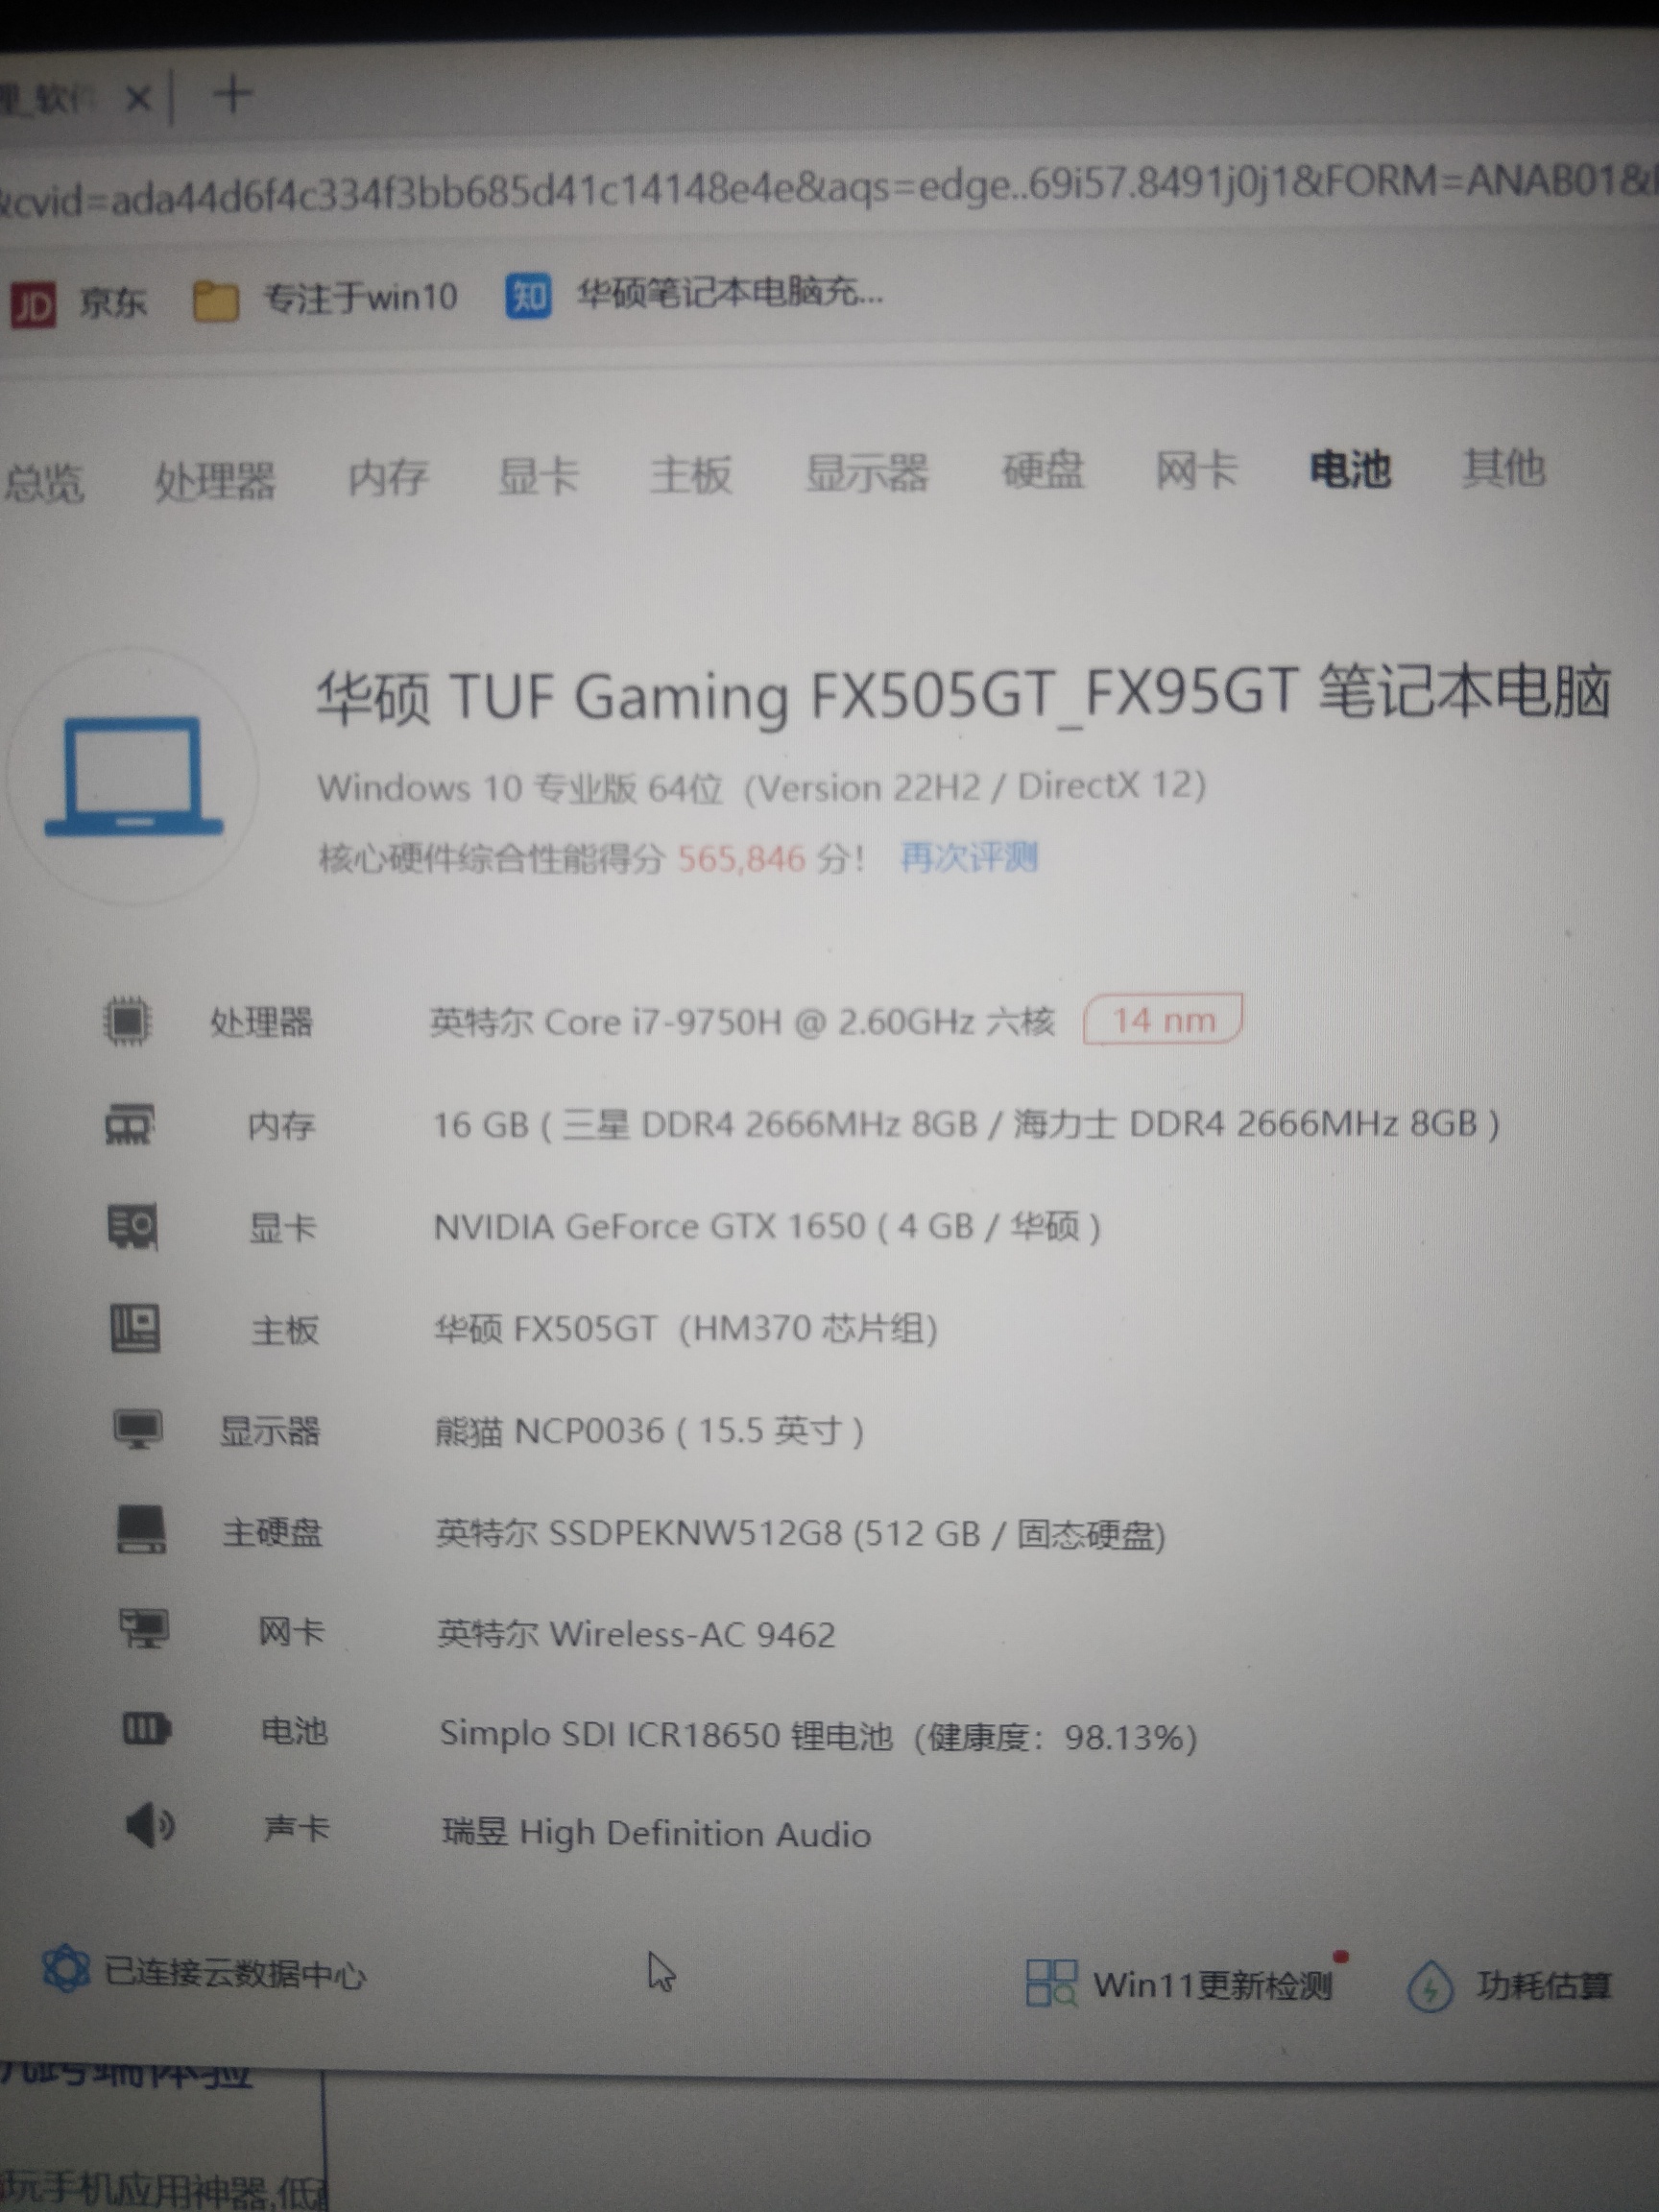This screenshot has width=1659, height=2212.
Task: Click the 声卡 row label
Action: click(x=296, y=1828)
